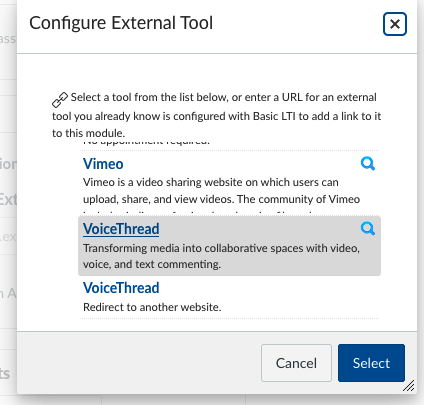
Task: Open the Vimeo search magnifier icon
Action: 368,164
